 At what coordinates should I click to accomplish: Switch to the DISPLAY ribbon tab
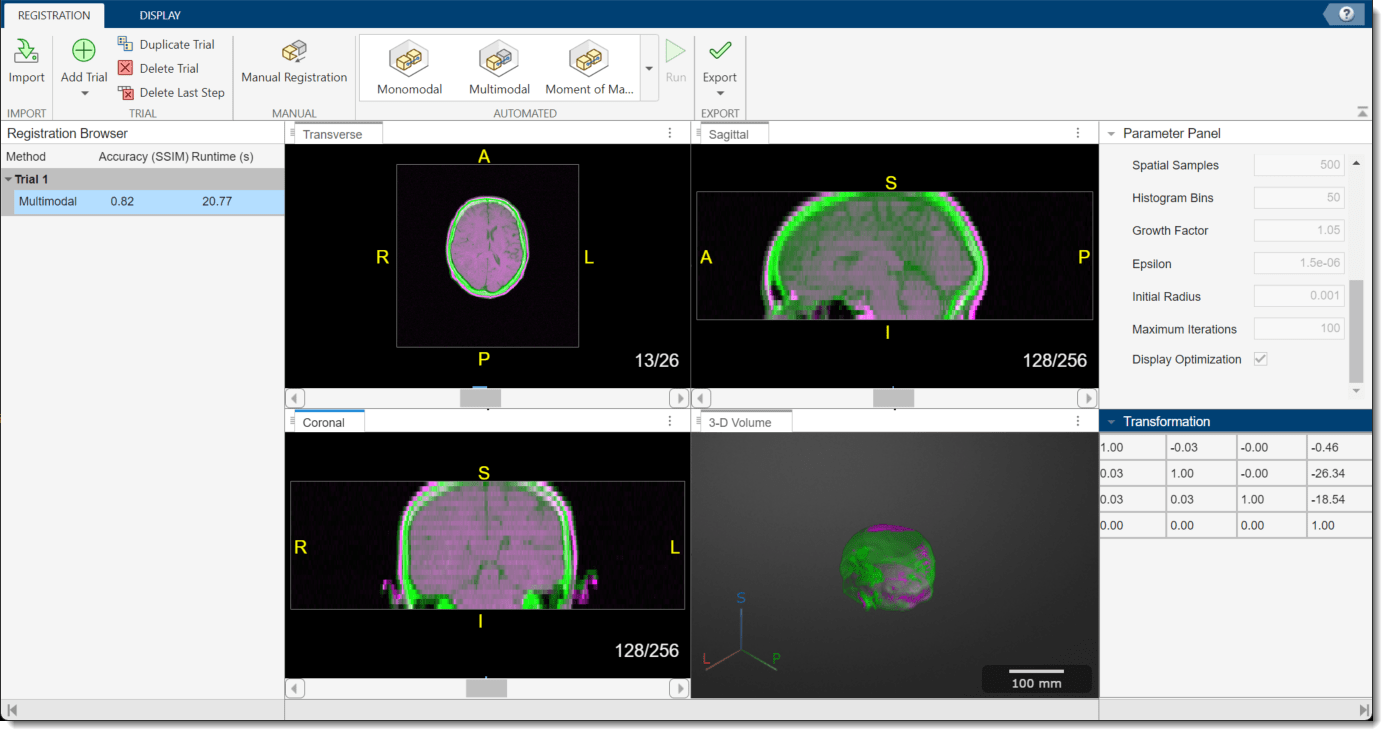(x=160, y=15)
